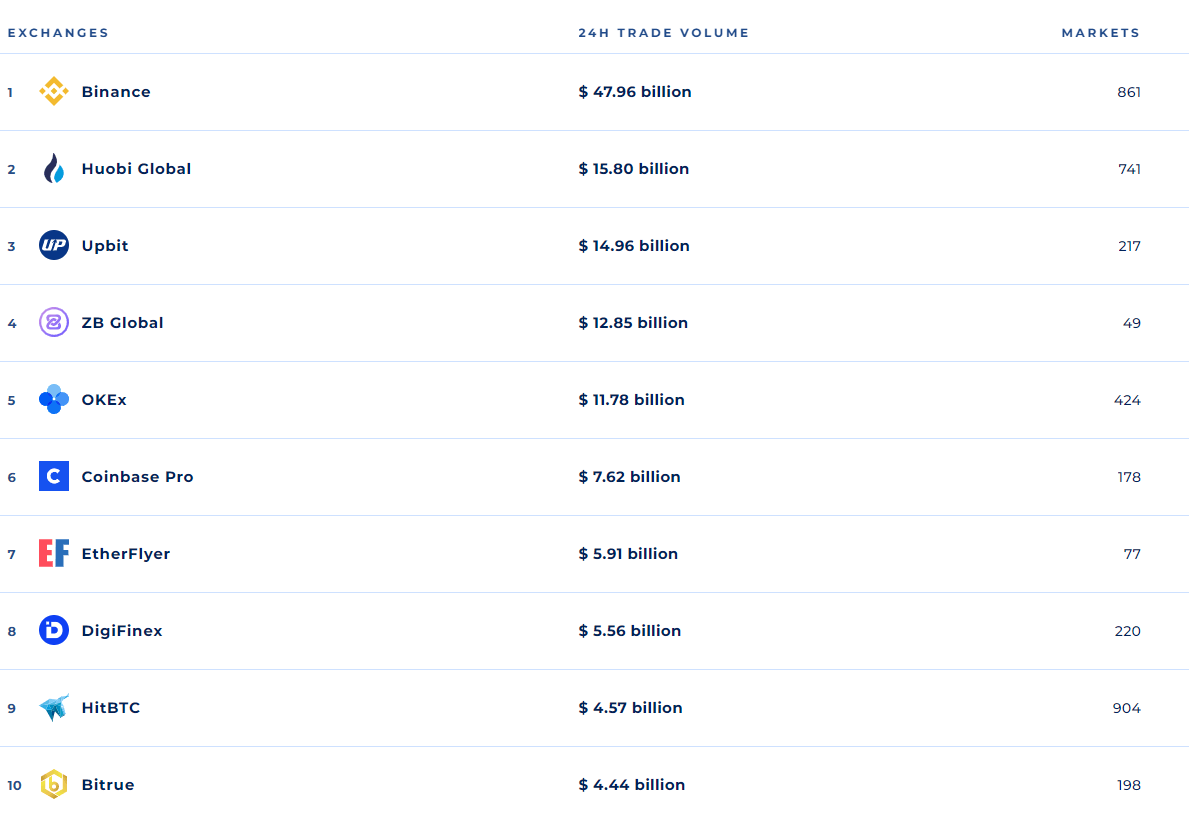Select the $ 4.57 billion volume value
The height and width of the screenshot is (822, 1189).
tap(630, 707)
